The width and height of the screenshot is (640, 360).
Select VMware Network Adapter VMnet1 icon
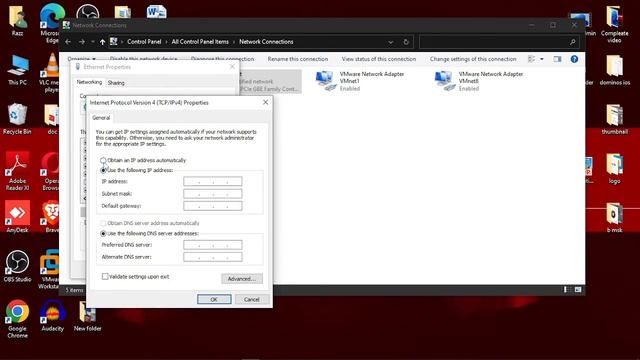pos(325,81)
